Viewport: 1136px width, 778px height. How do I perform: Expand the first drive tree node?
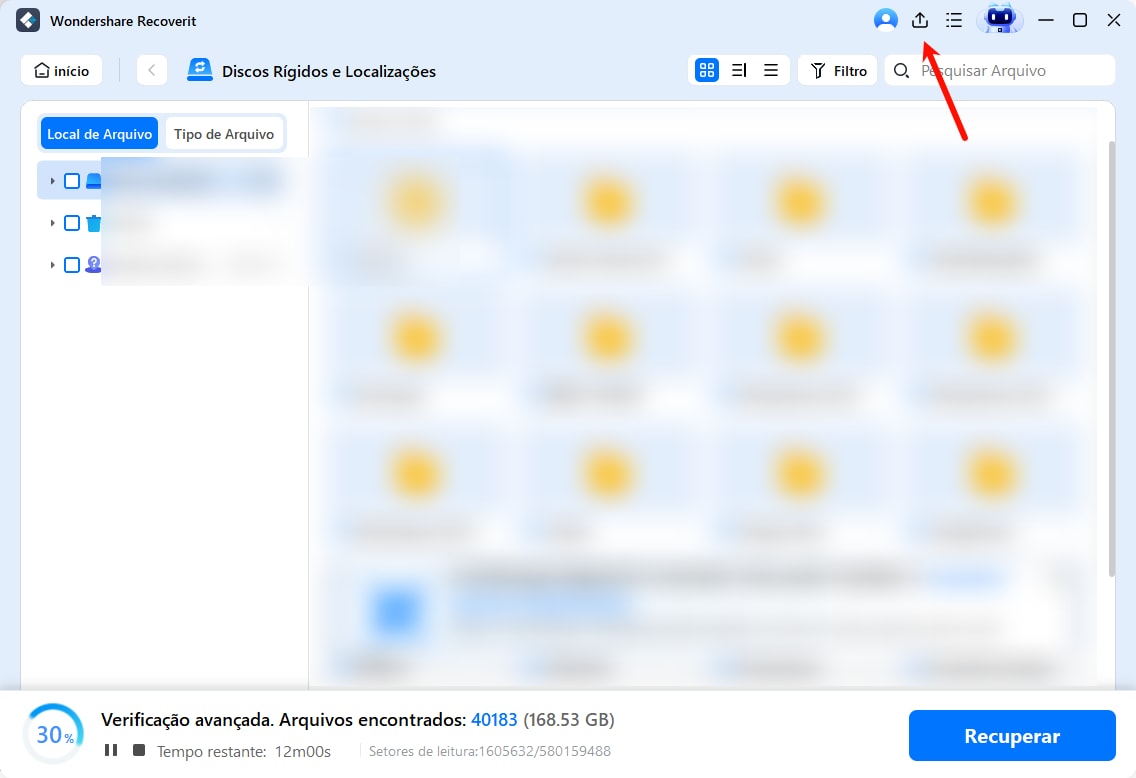tap(52, 181)
